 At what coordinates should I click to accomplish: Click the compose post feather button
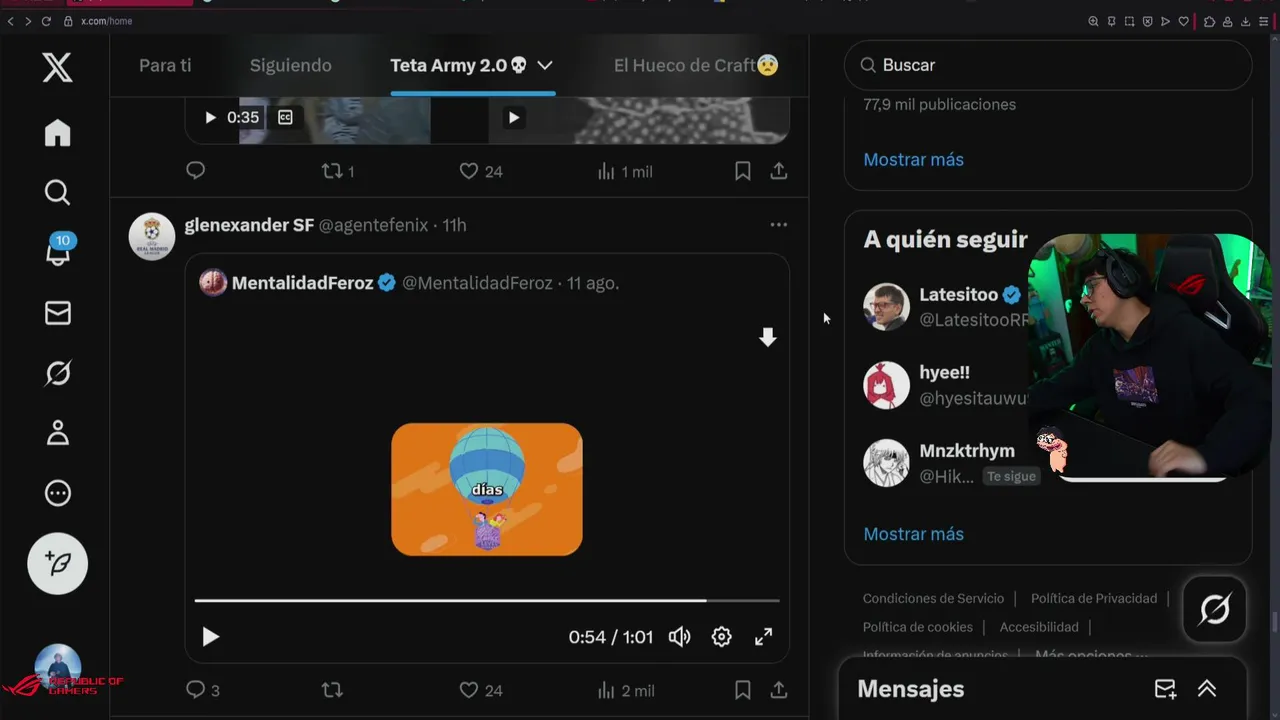click(x=57, y=564)
